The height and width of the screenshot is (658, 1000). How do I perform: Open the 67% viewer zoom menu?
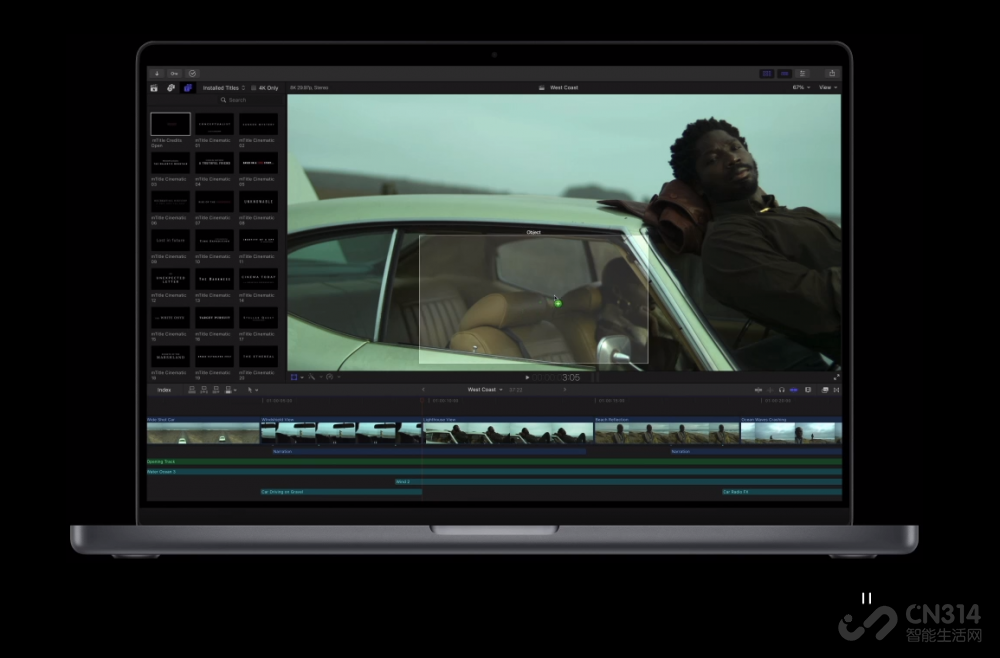(x=801, y=87)
